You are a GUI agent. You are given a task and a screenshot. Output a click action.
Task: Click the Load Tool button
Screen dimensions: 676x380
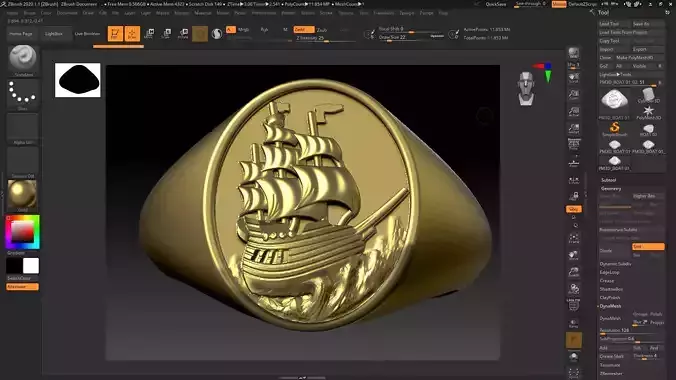614,24
